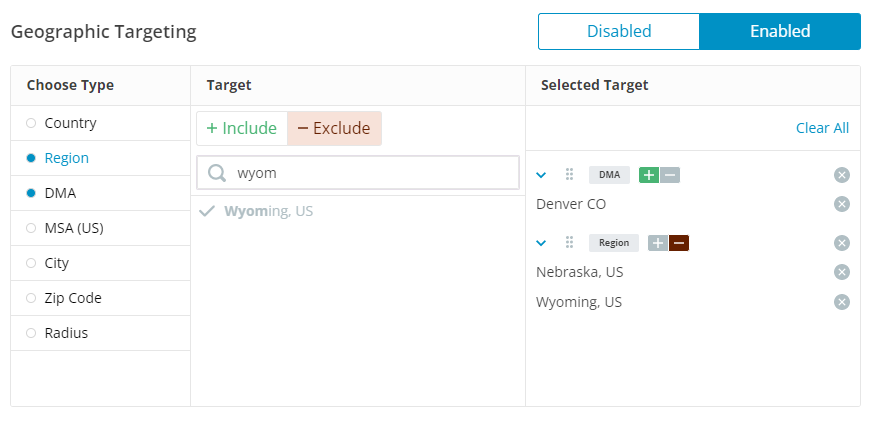The width and height of the screenshot is (872, 423).
Task: Click the DMA group label tag
Action: click(x=610, y=175)
